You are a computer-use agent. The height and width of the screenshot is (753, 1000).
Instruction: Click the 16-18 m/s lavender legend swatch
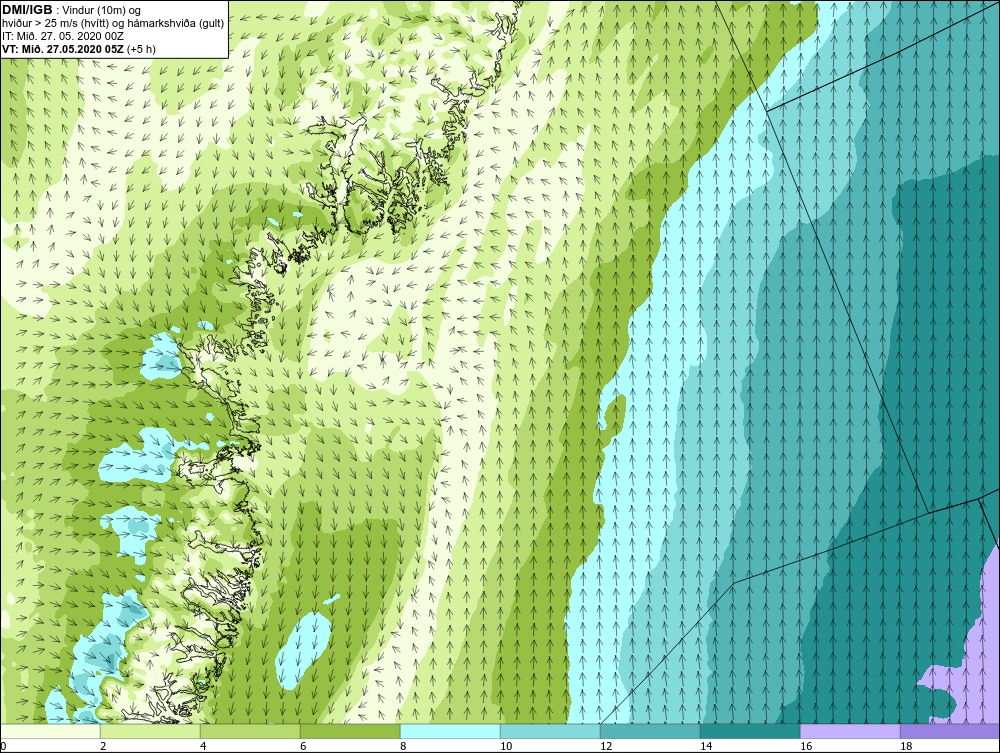pos(850,731)
